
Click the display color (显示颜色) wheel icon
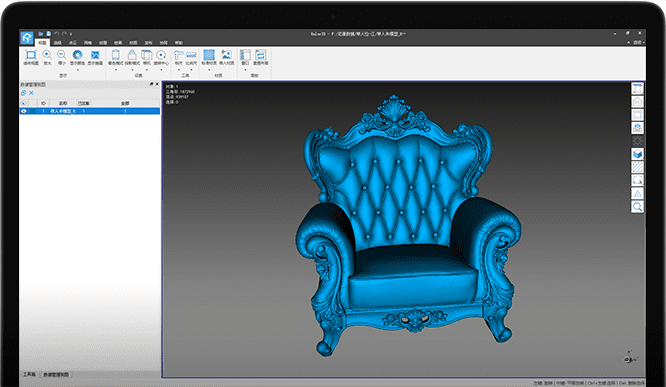77,54
